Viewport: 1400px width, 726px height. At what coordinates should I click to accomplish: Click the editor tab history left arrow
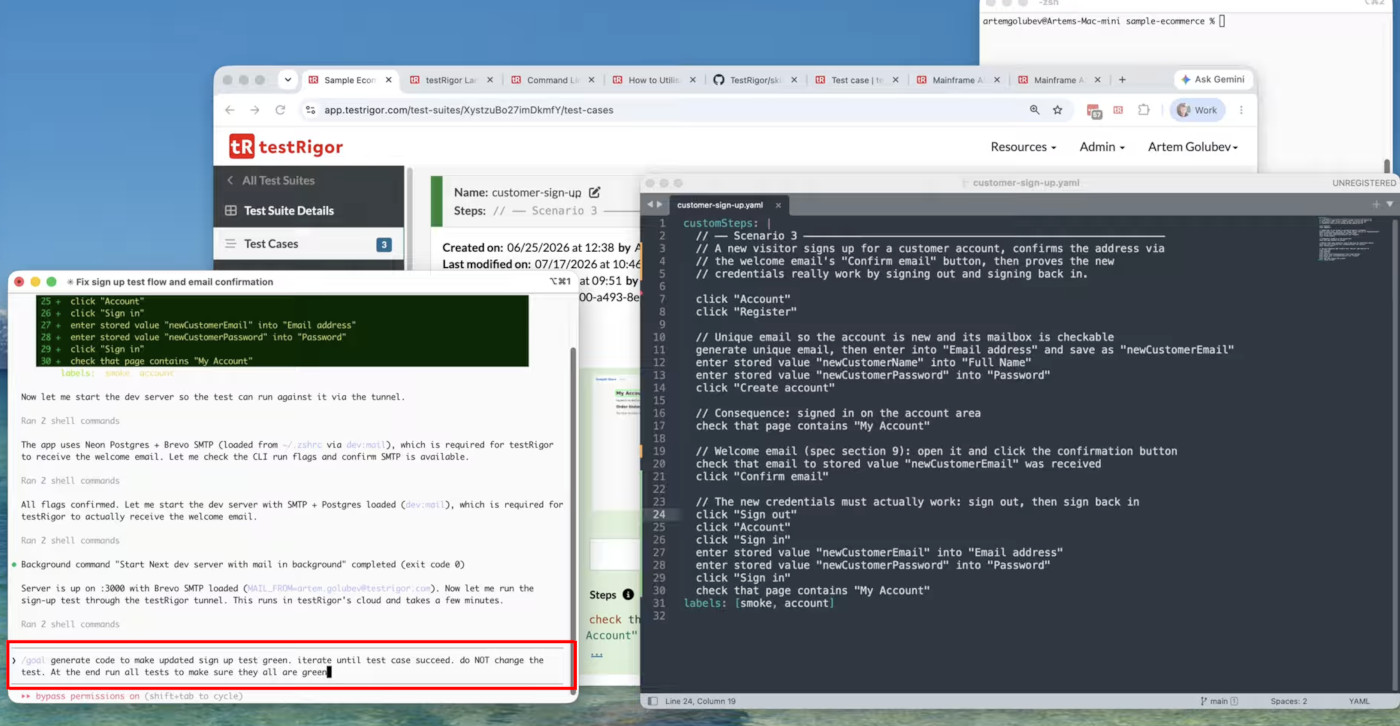[649, 204]
